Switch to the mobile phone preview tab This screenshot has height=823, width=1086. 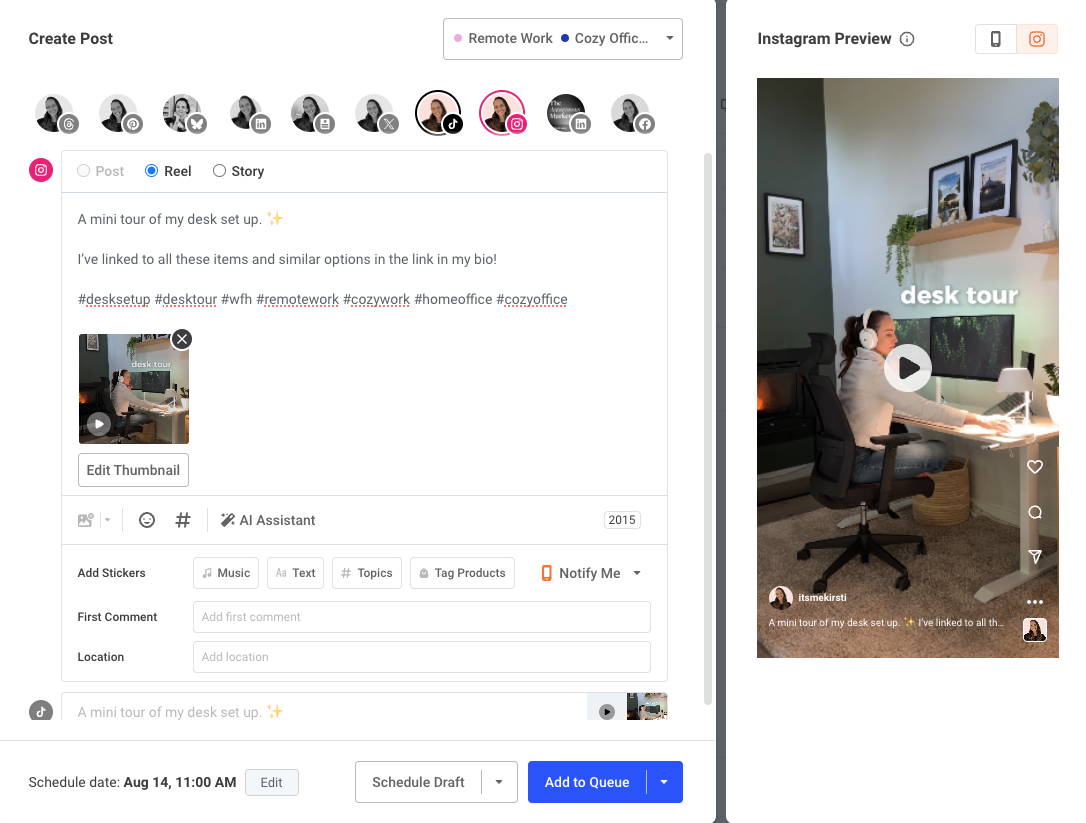995,38
